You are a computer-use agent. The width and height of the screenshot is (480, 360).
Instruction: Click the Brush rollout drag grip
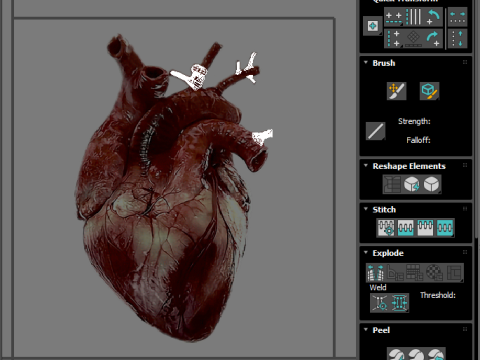(x=465, y=62)
